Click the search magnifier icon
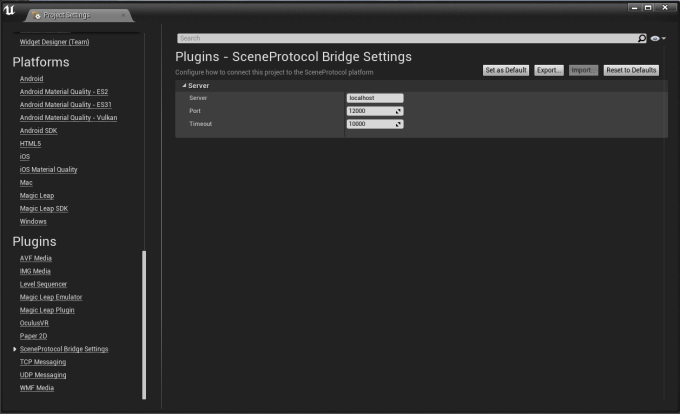 (642, 38)
